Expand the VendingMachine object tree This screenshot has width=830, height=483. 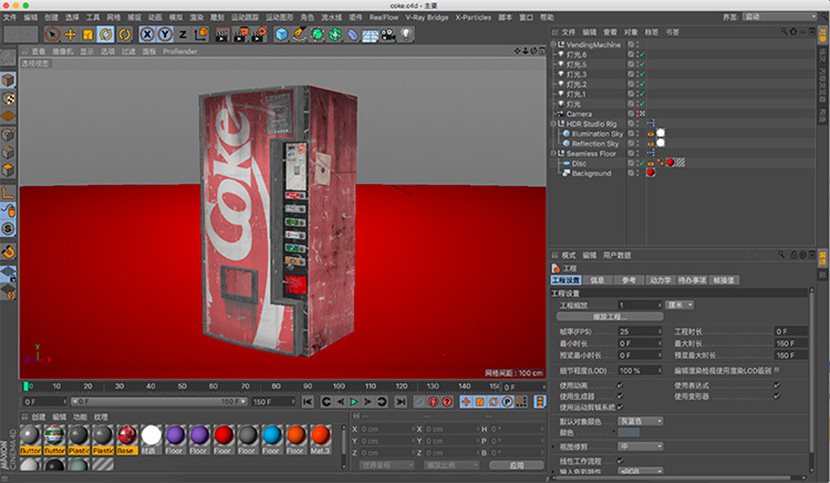(554, 44)
